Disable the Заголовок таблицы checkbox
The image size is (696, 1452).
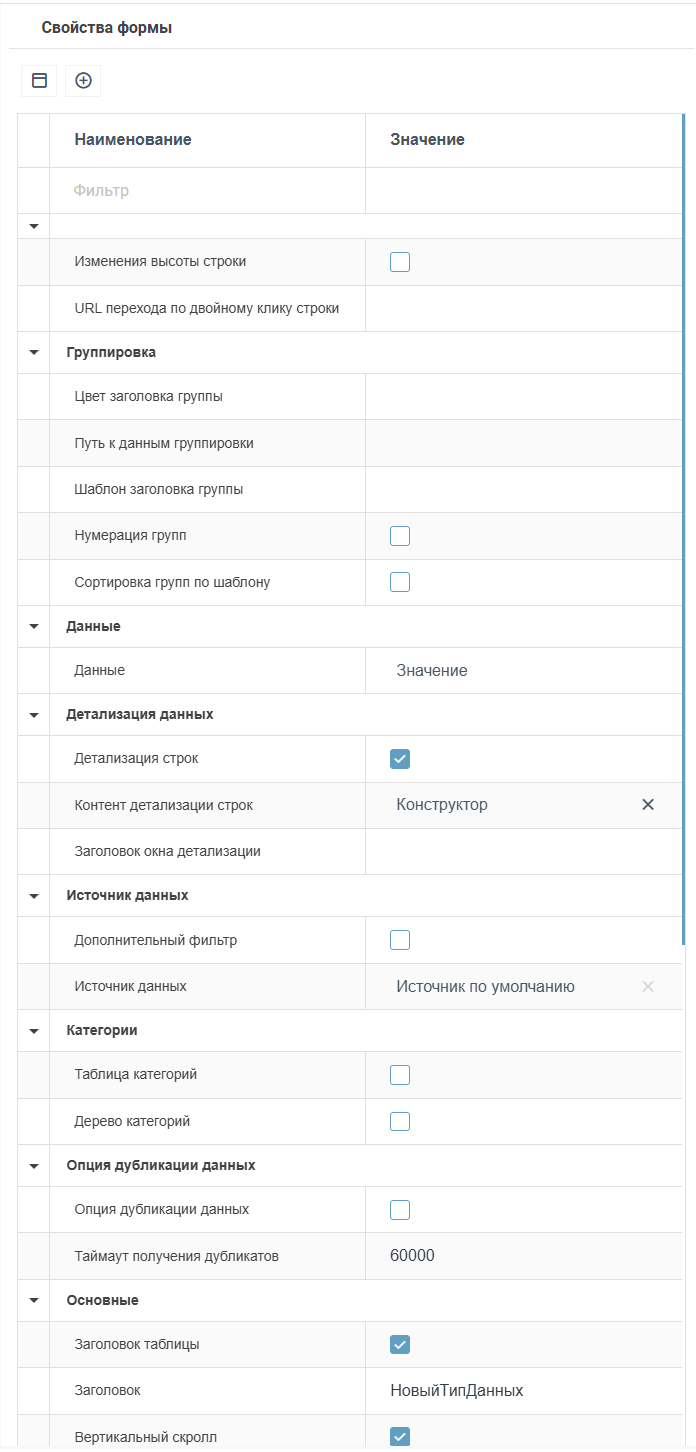(x=400, y=1345)
